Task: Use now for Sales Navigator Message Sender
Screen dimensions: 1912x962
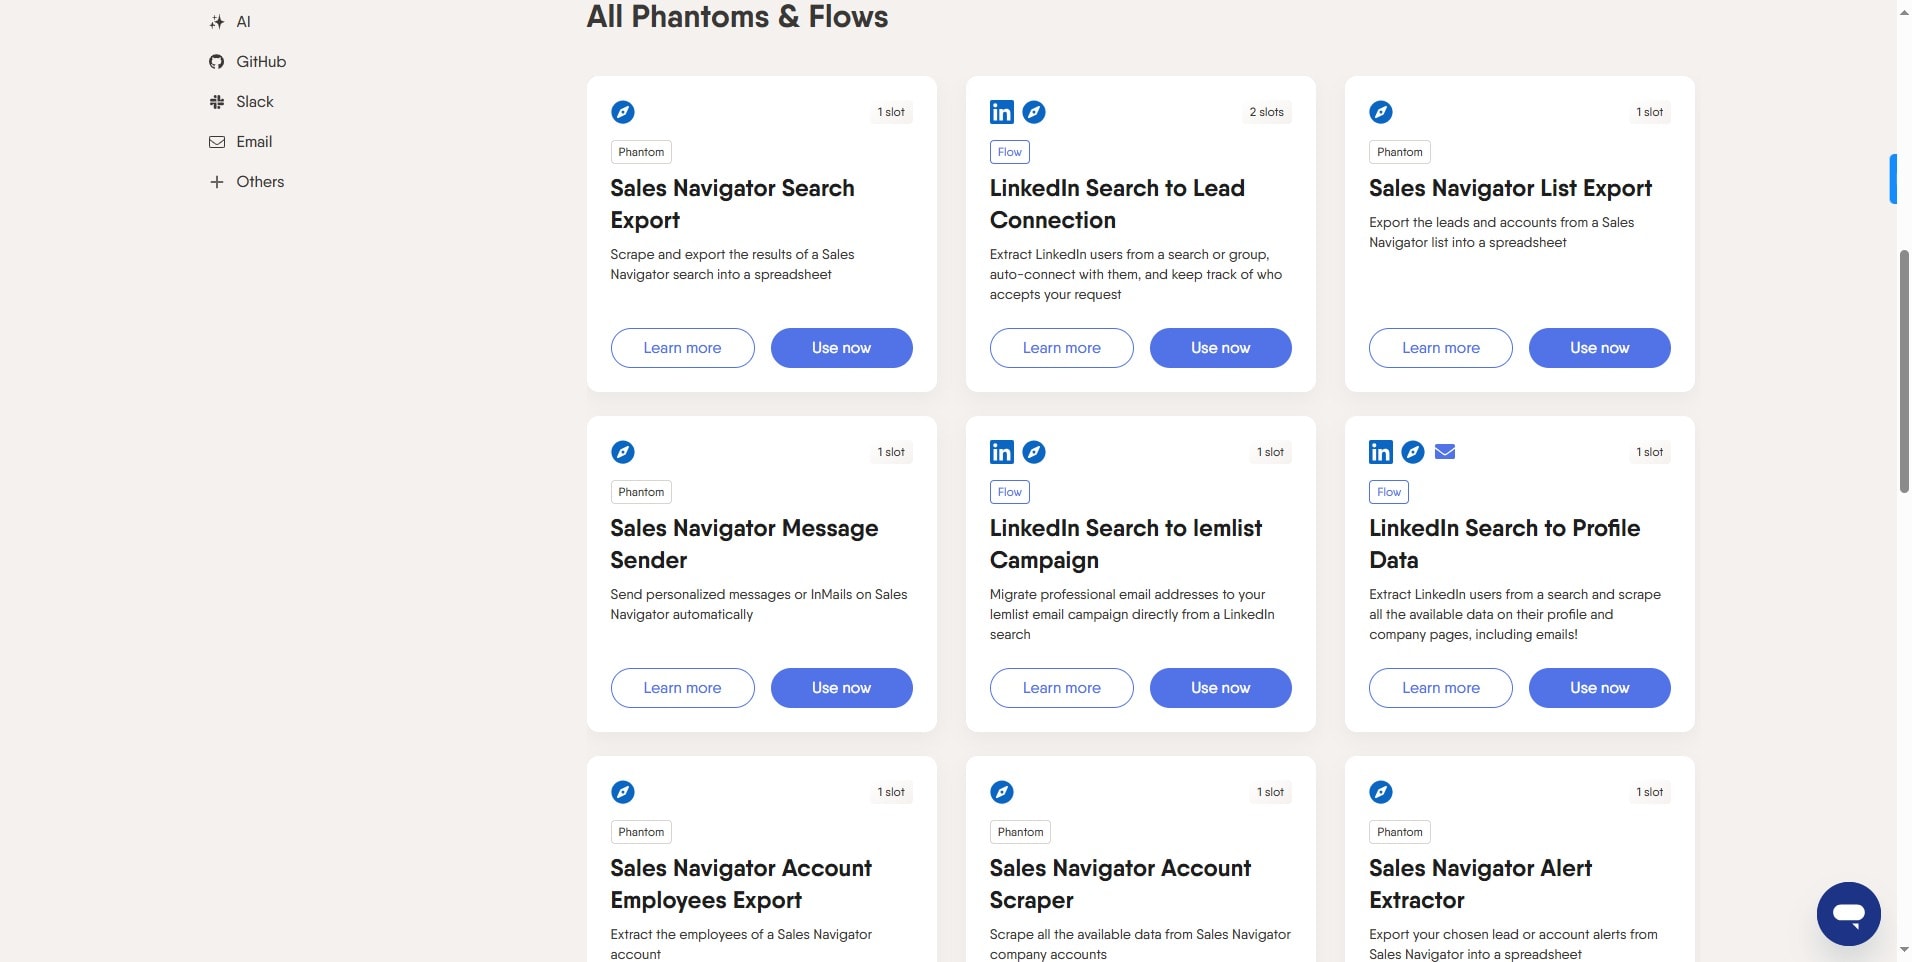Action: (x=842, y=688)
